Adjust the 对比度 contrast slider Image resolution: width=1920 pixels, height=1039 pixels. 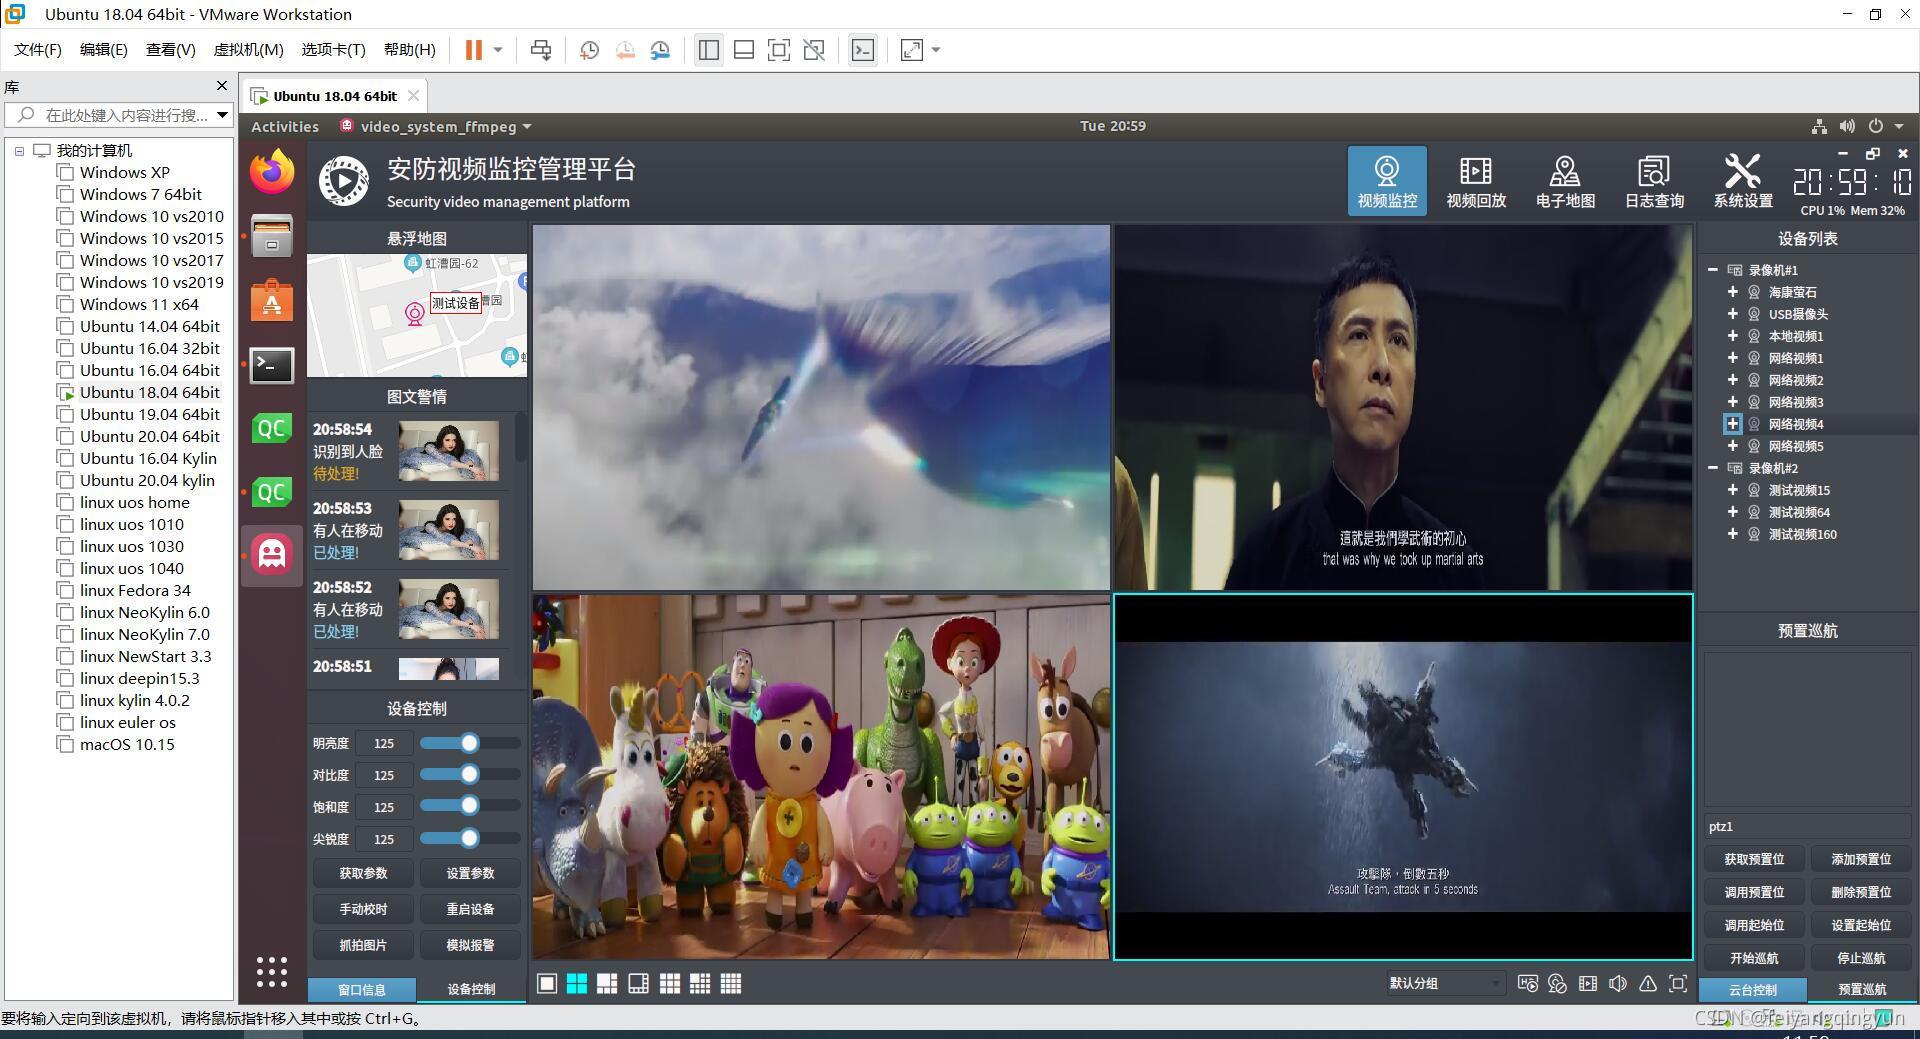pos(470,775)
